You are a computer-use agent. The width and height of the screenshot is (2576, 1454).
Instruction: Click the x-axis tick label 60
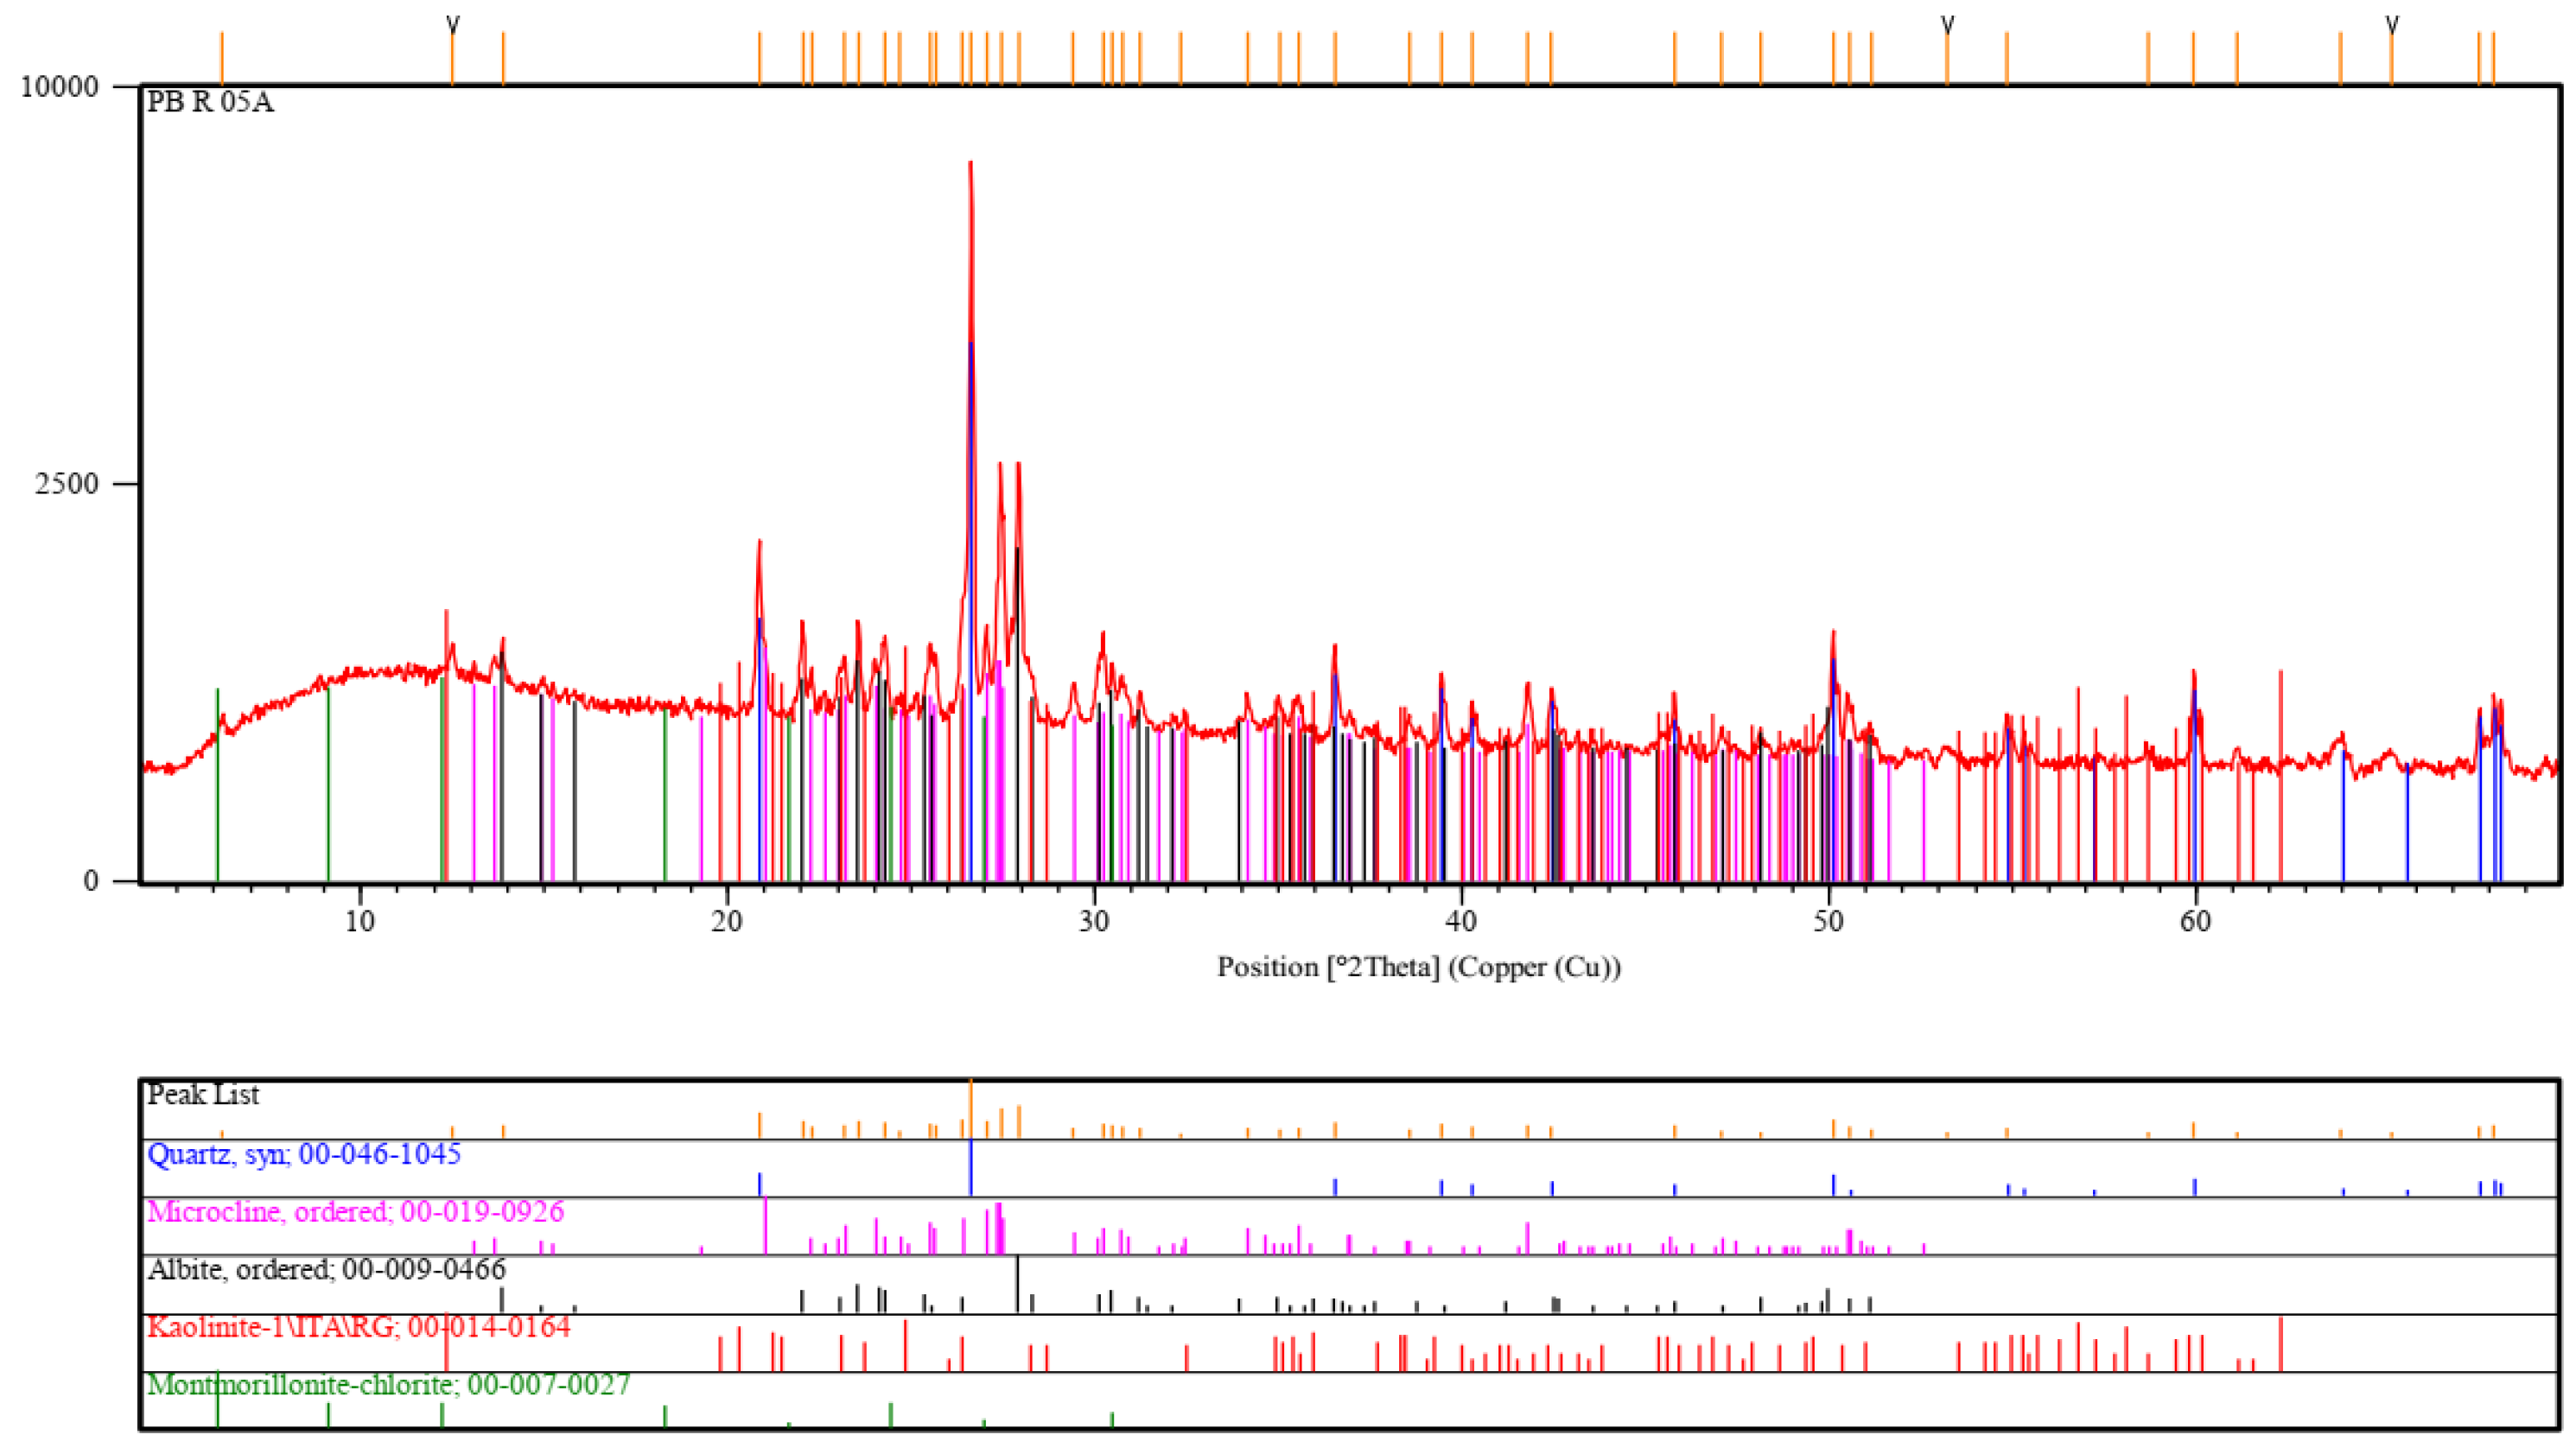click(2195, 922)
